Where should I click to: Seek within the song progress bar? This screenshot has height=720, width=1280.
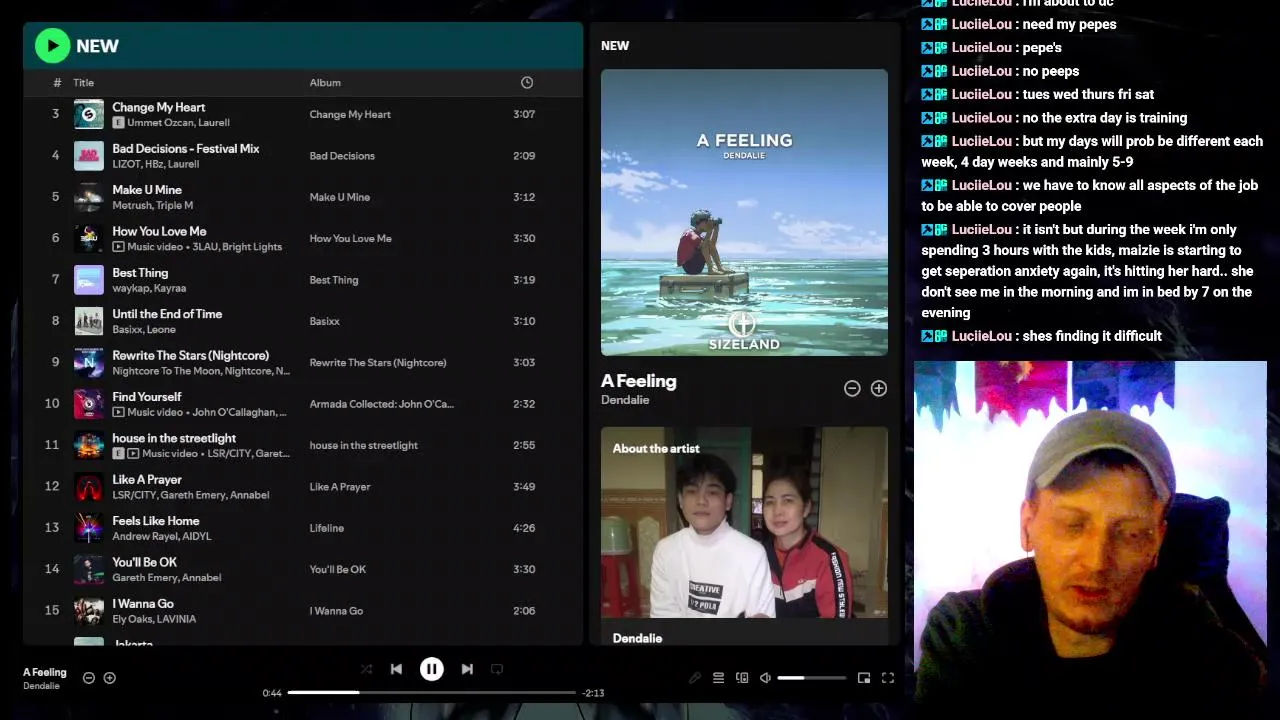click(x=431, y=692)
